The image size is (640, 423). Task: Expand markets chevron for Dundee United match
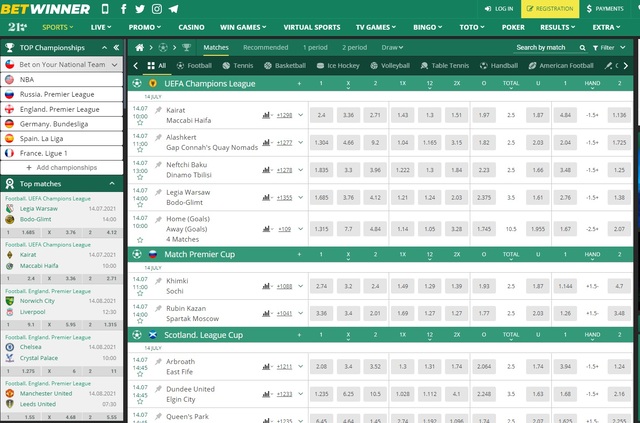(300, 394)
